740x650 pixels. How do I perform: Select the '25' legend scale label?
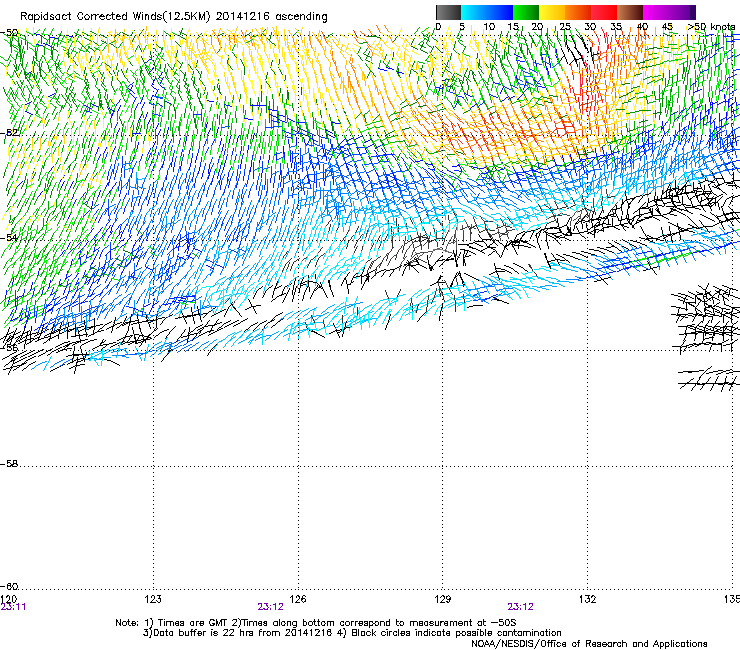564,27
